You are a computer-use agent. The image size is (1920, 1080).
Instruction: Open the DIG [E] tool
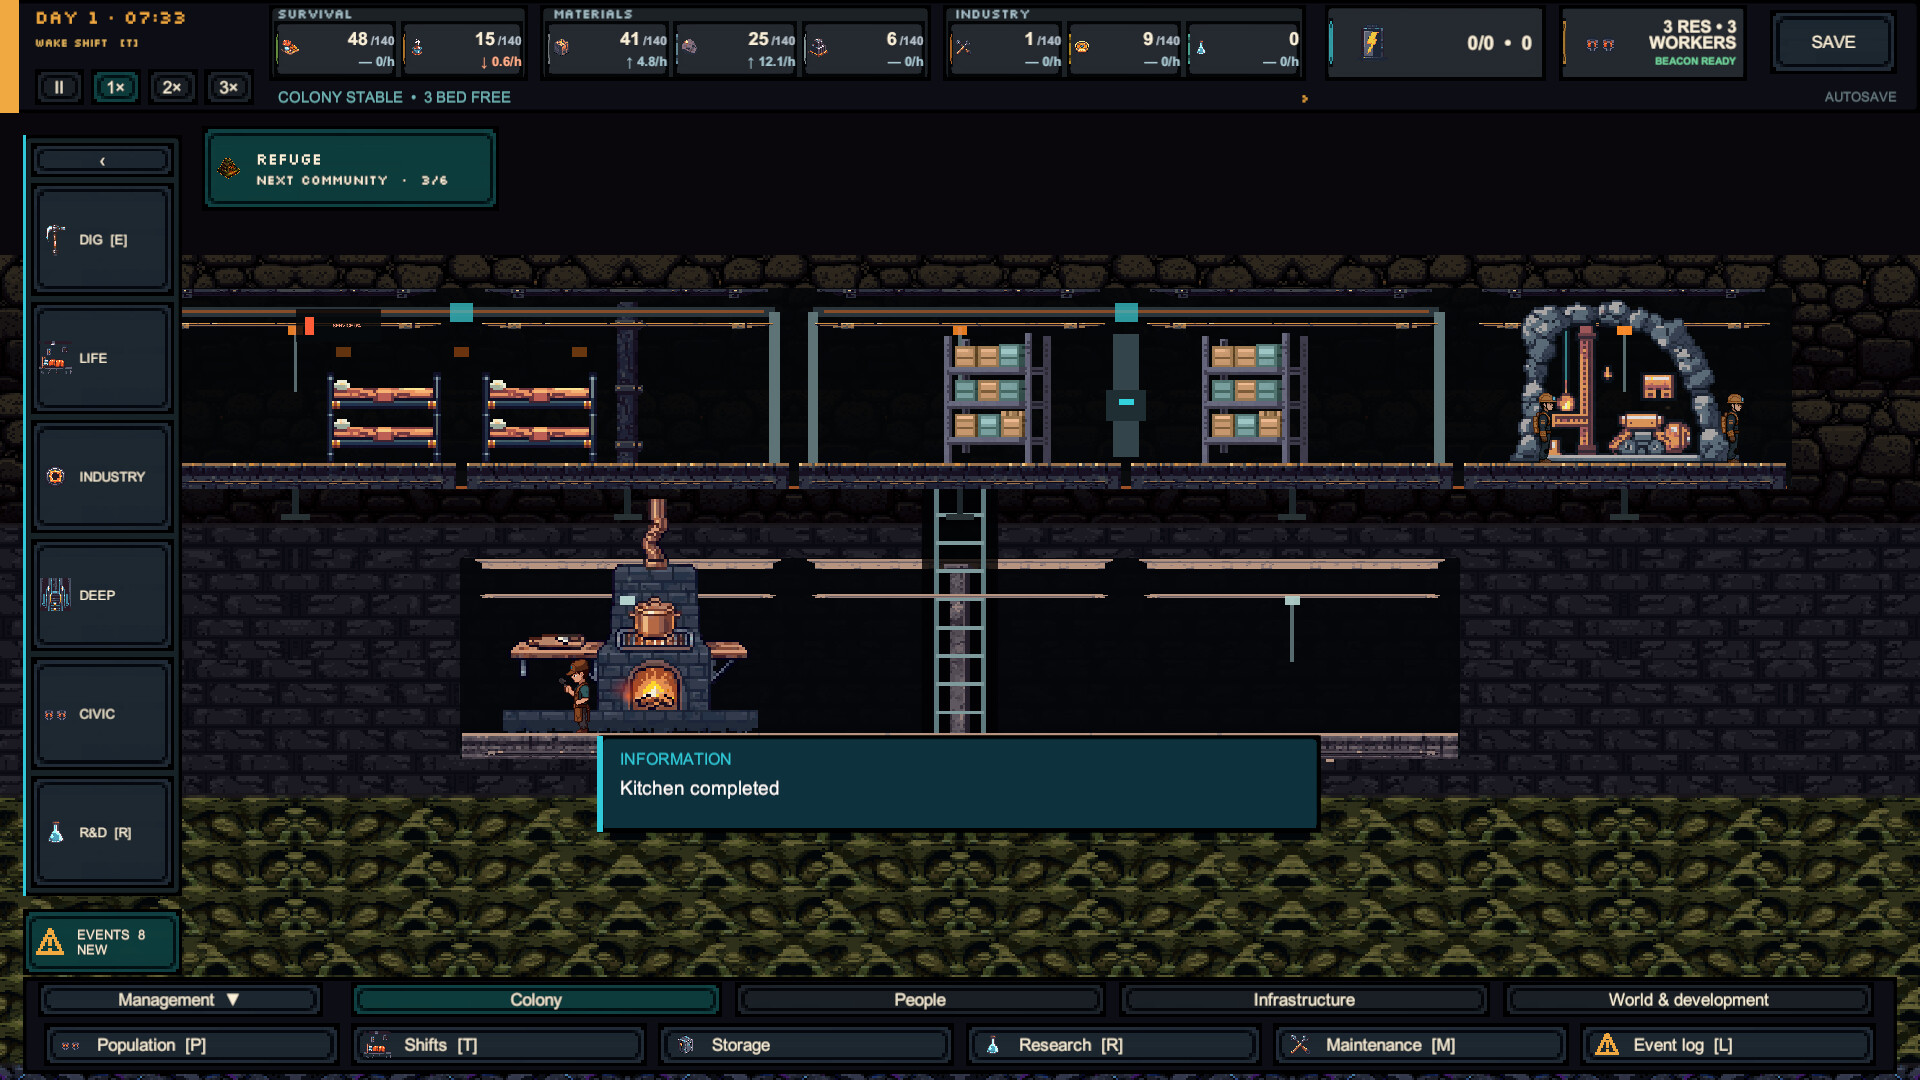click(x=102, y=240)
